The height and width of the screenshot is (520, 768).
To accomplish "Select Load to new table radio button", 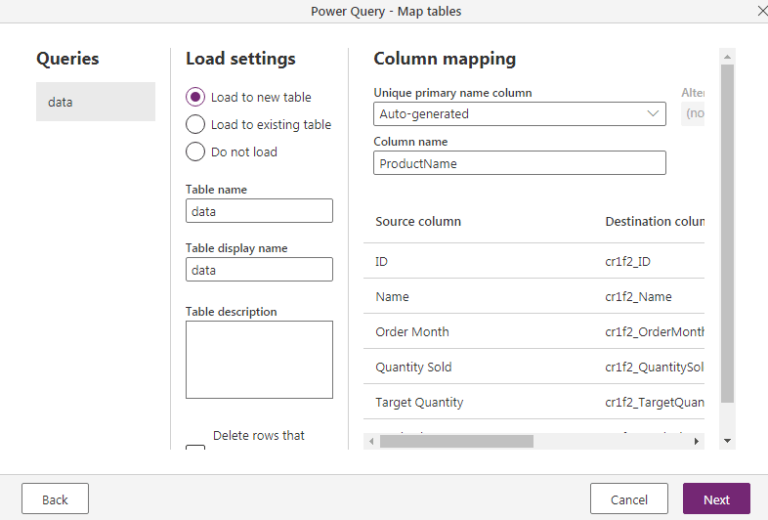I will [196, 97].
